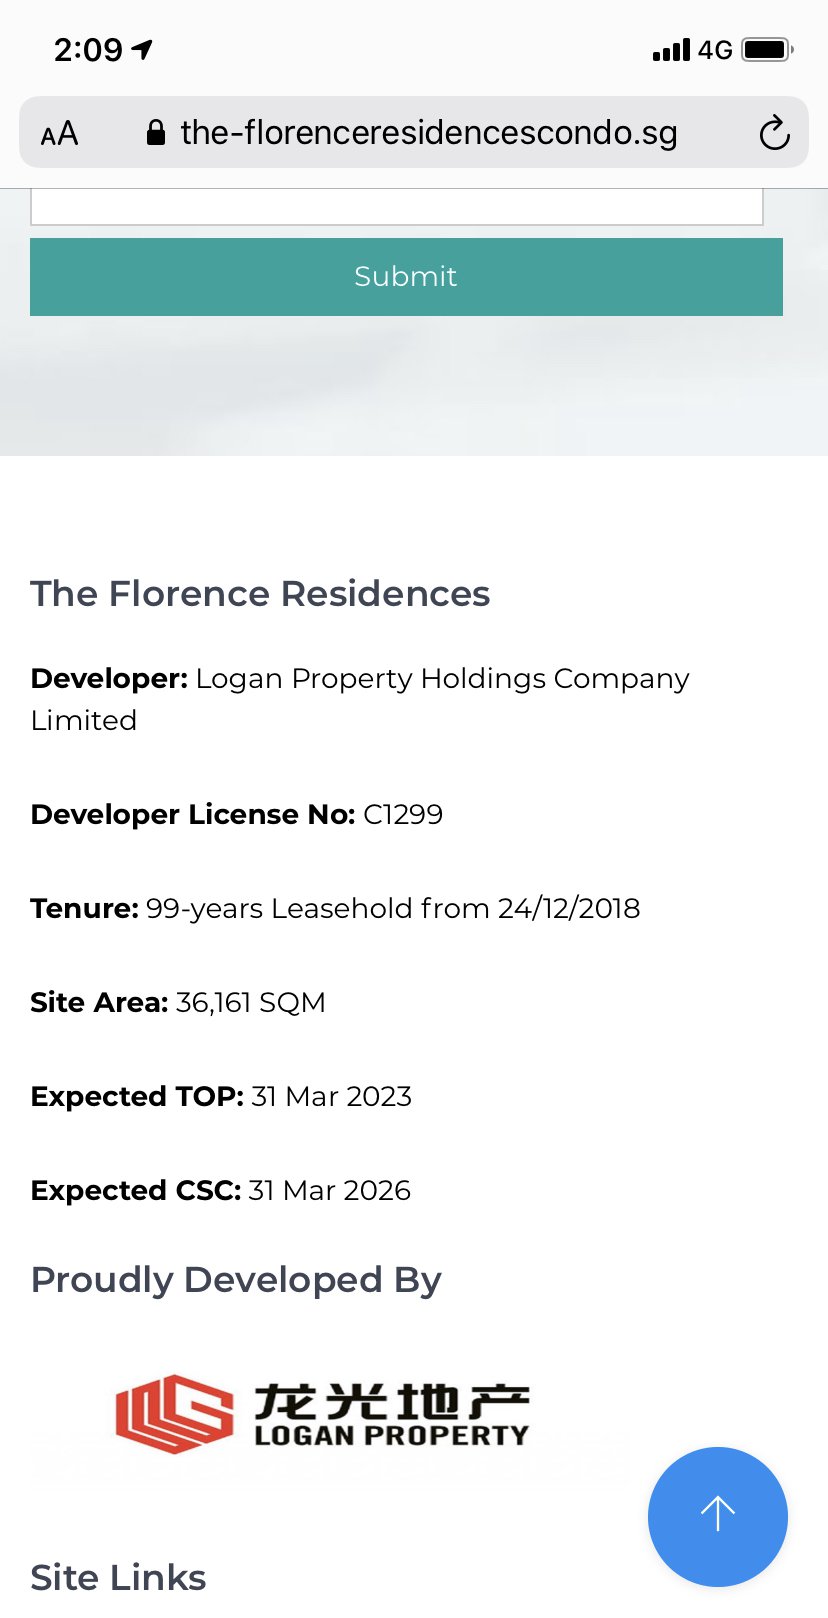The height and width of the screenshot is (1618, 828).
Task: Tap the clock time in status bar
Action: point(88,49)
